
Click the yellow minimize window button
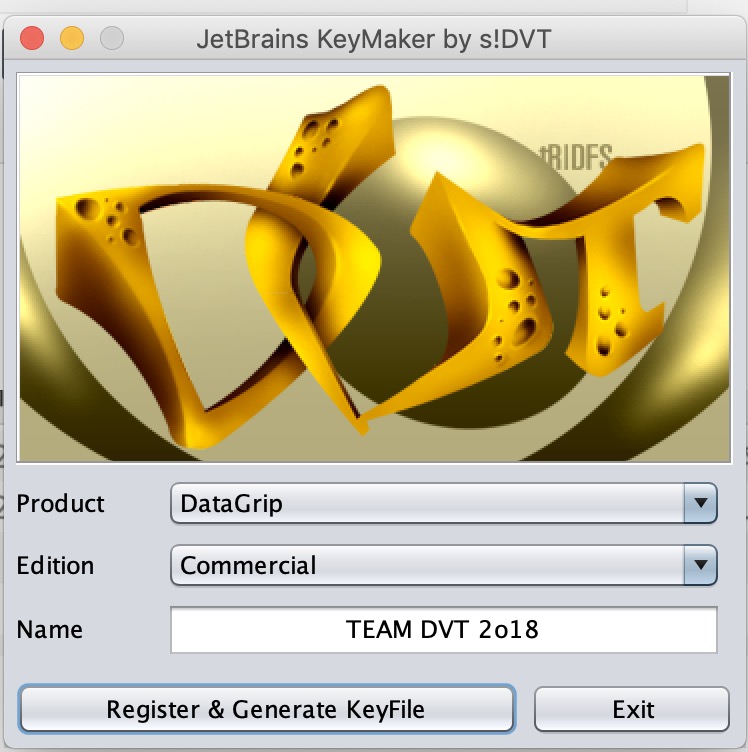pyautogui.click(x=72, y=39)
